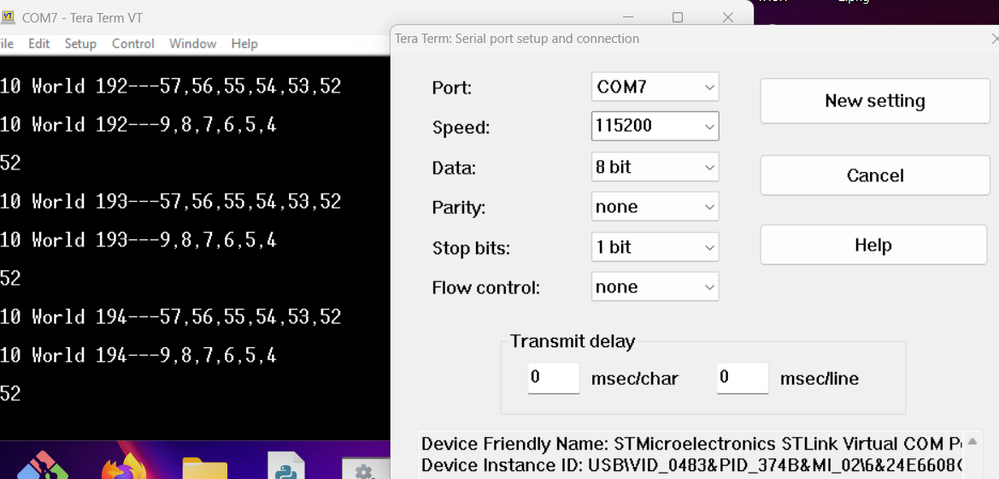The width and height of the screenshot is (999, 479).
Task: Expand the Port dropdown showing COM7
Action: tap(655, 87)
